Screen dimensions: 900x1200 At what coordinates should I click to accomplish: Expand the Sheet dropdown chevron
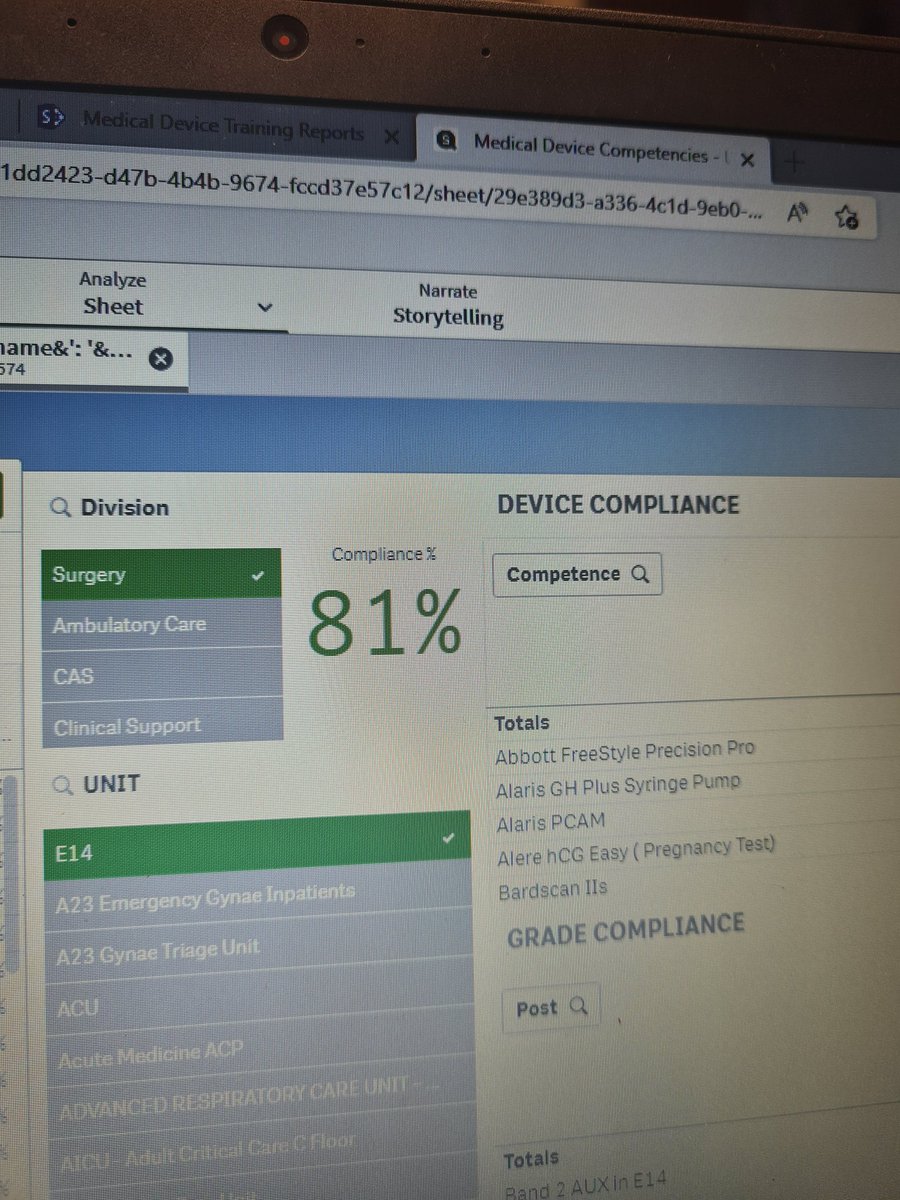pos(264,308)
